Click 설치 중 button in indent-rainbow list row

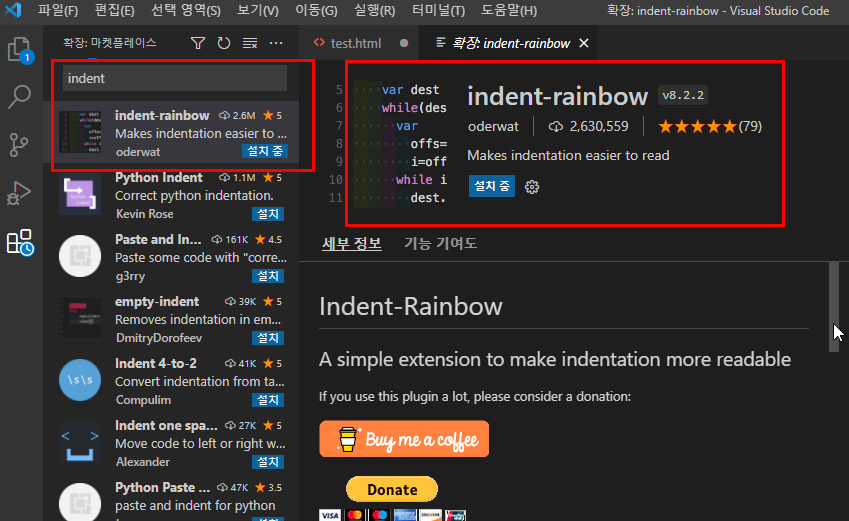(x=265, y=151)
